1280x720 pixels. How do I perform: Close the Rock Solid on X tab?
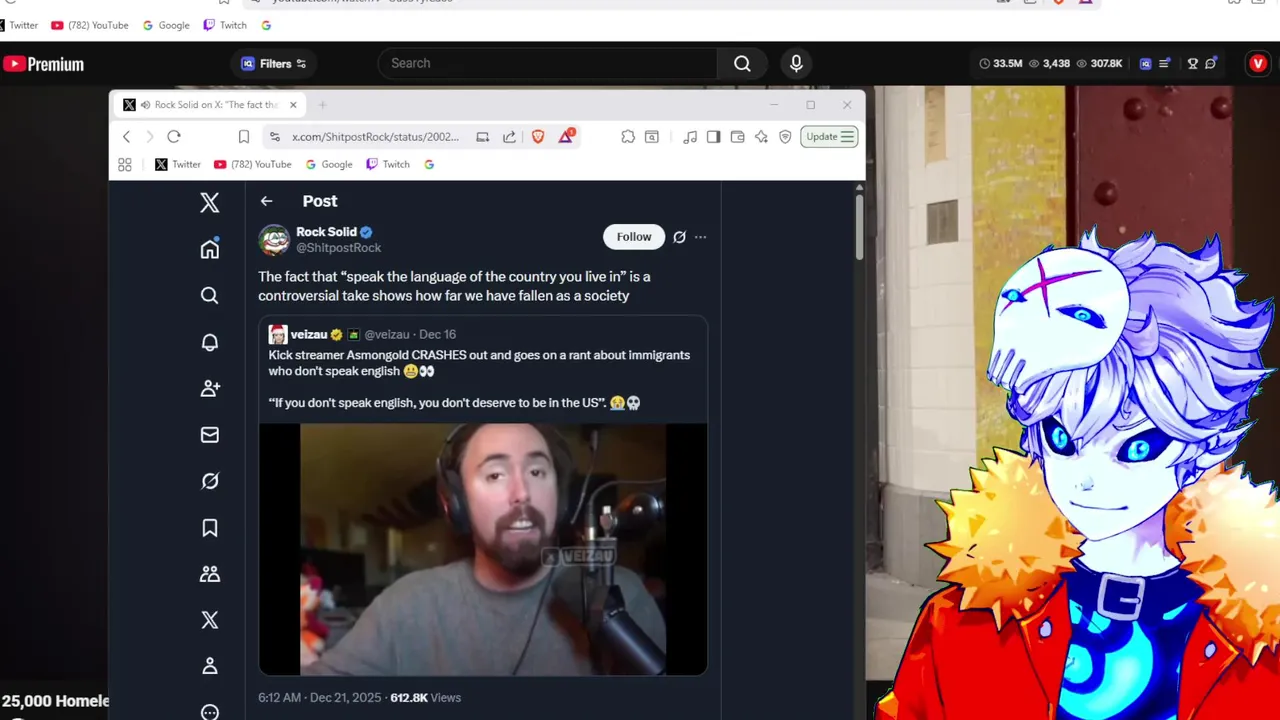293,105
